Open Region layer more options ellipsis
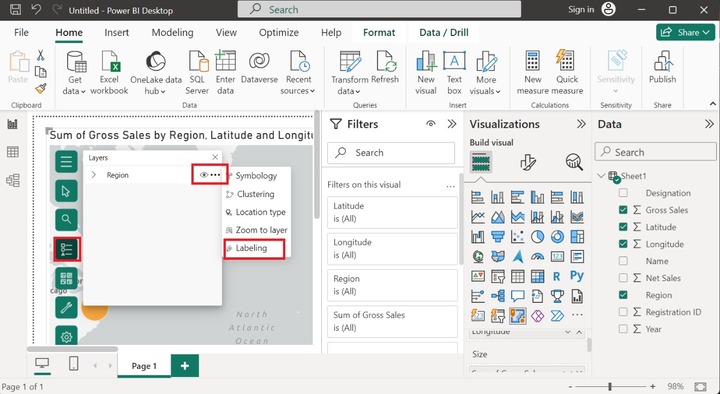720x394 pixels. click(215, 175)
